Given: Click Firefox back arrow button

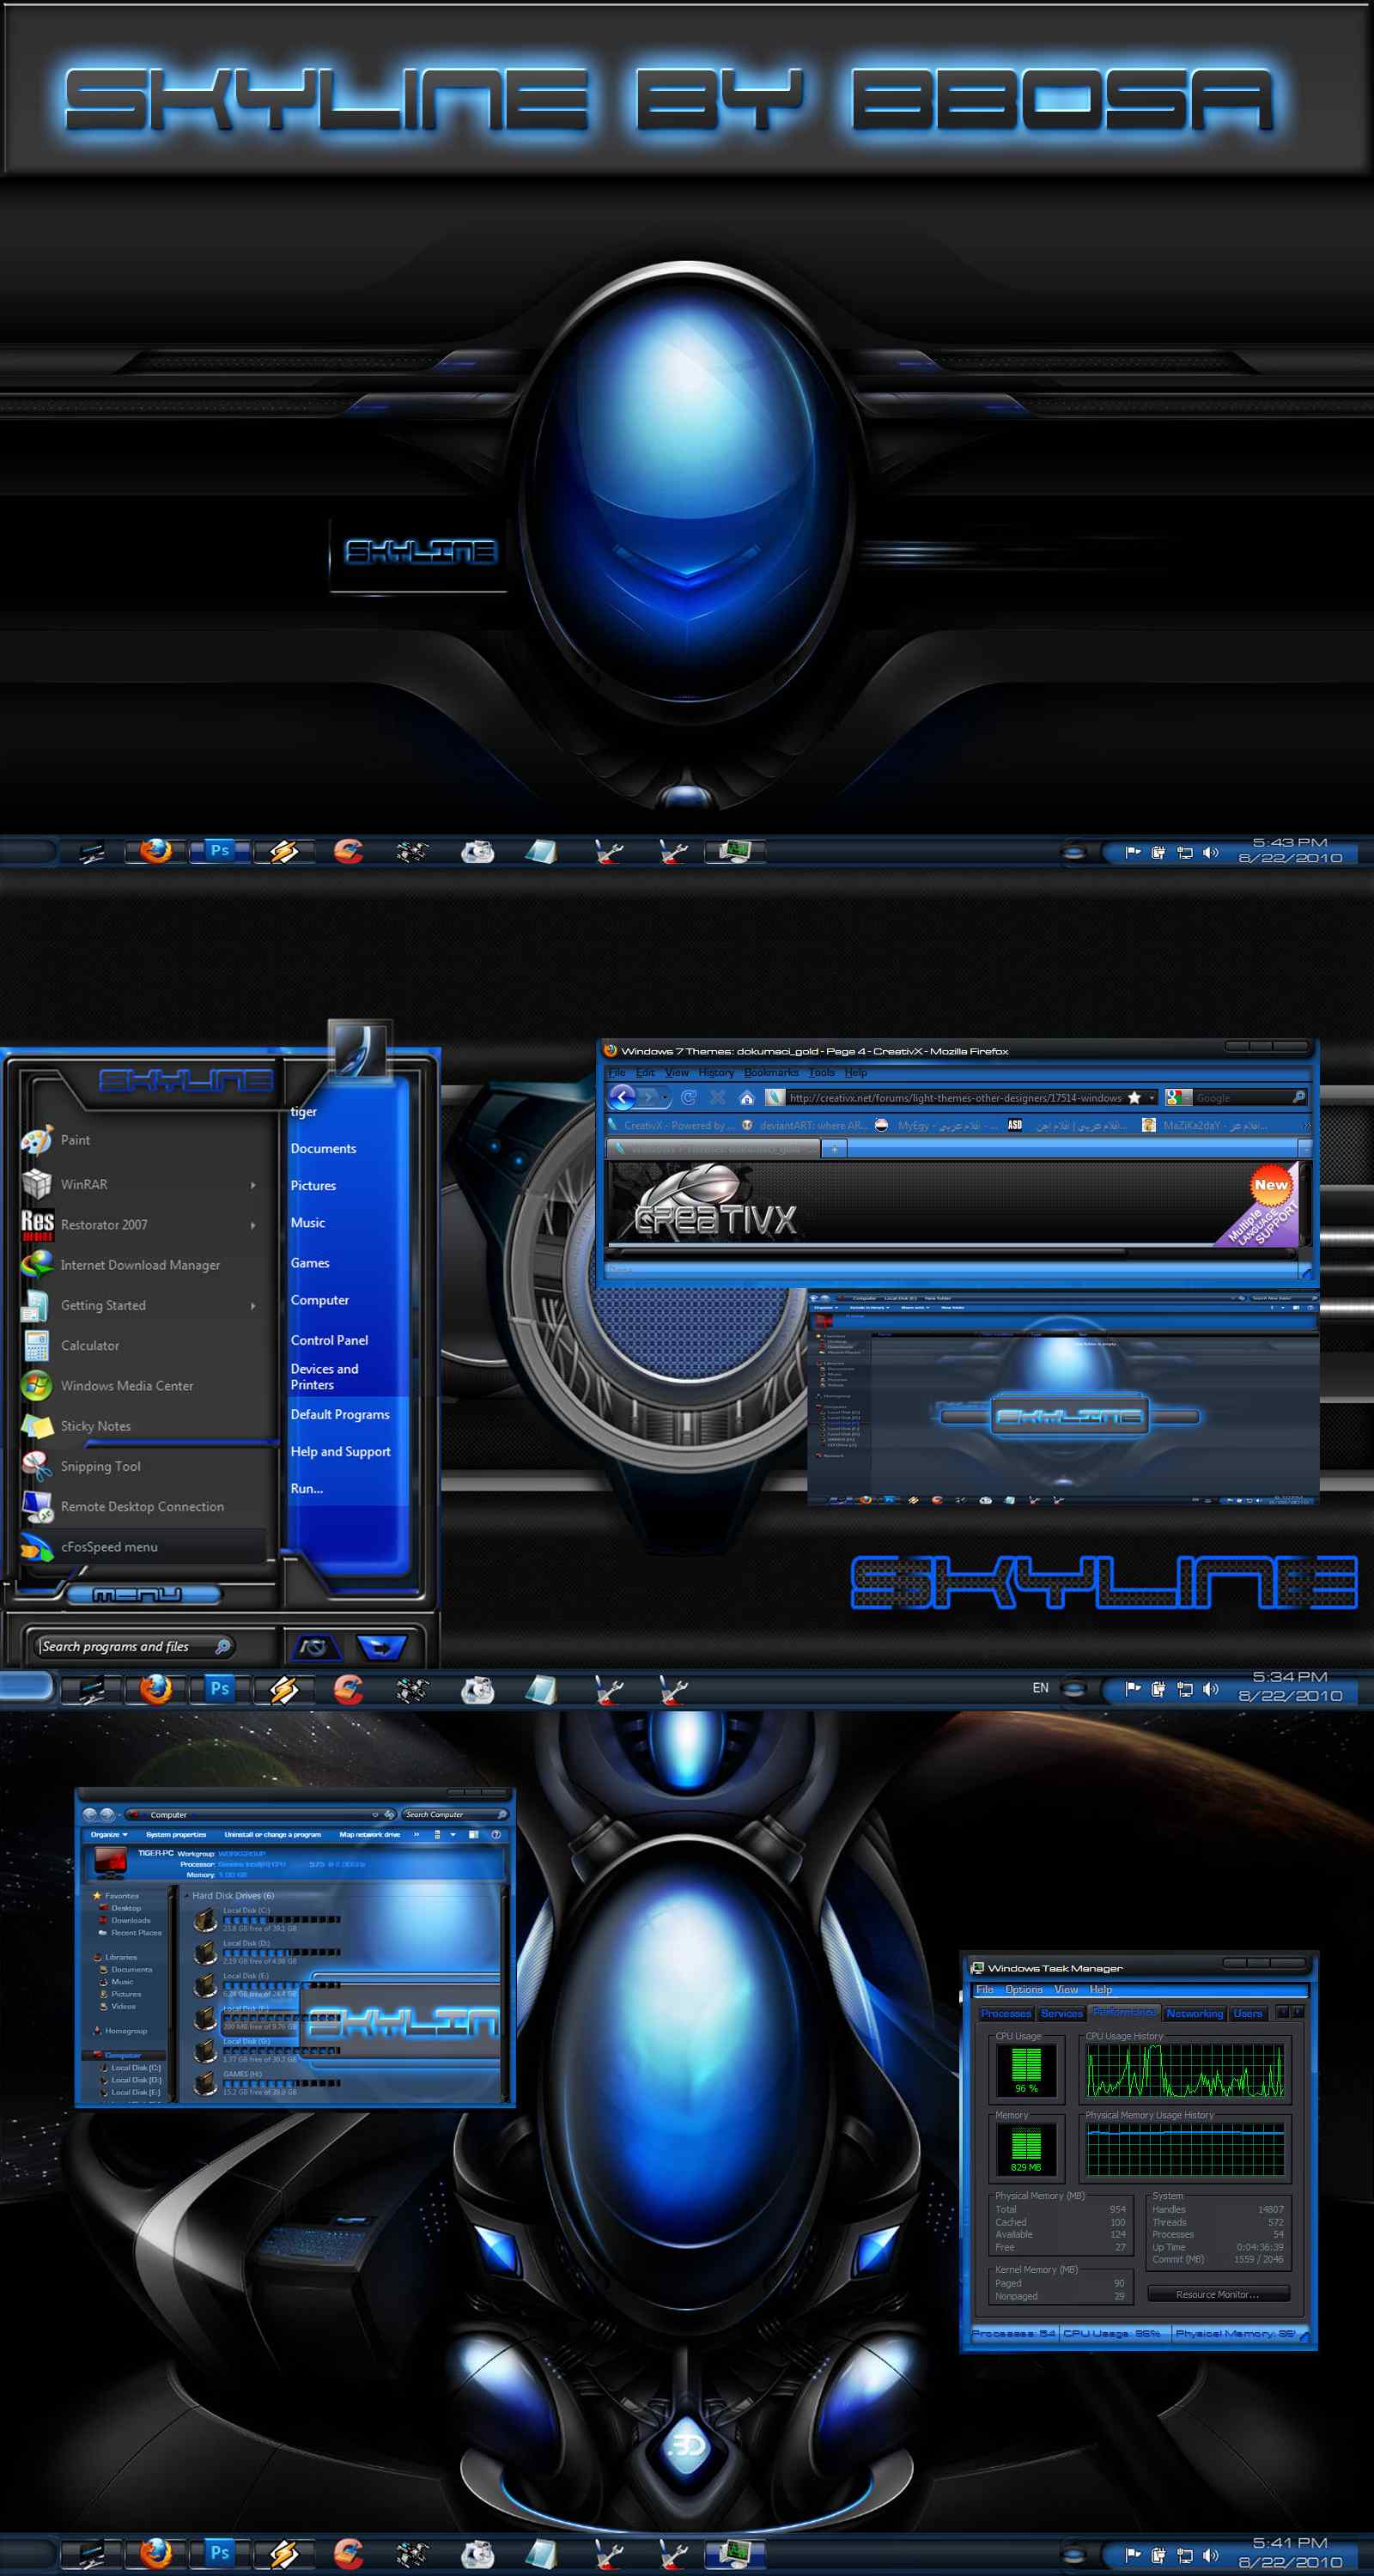Looking at the screenshot, I should pyautogui.click(x=622, y=1097).
